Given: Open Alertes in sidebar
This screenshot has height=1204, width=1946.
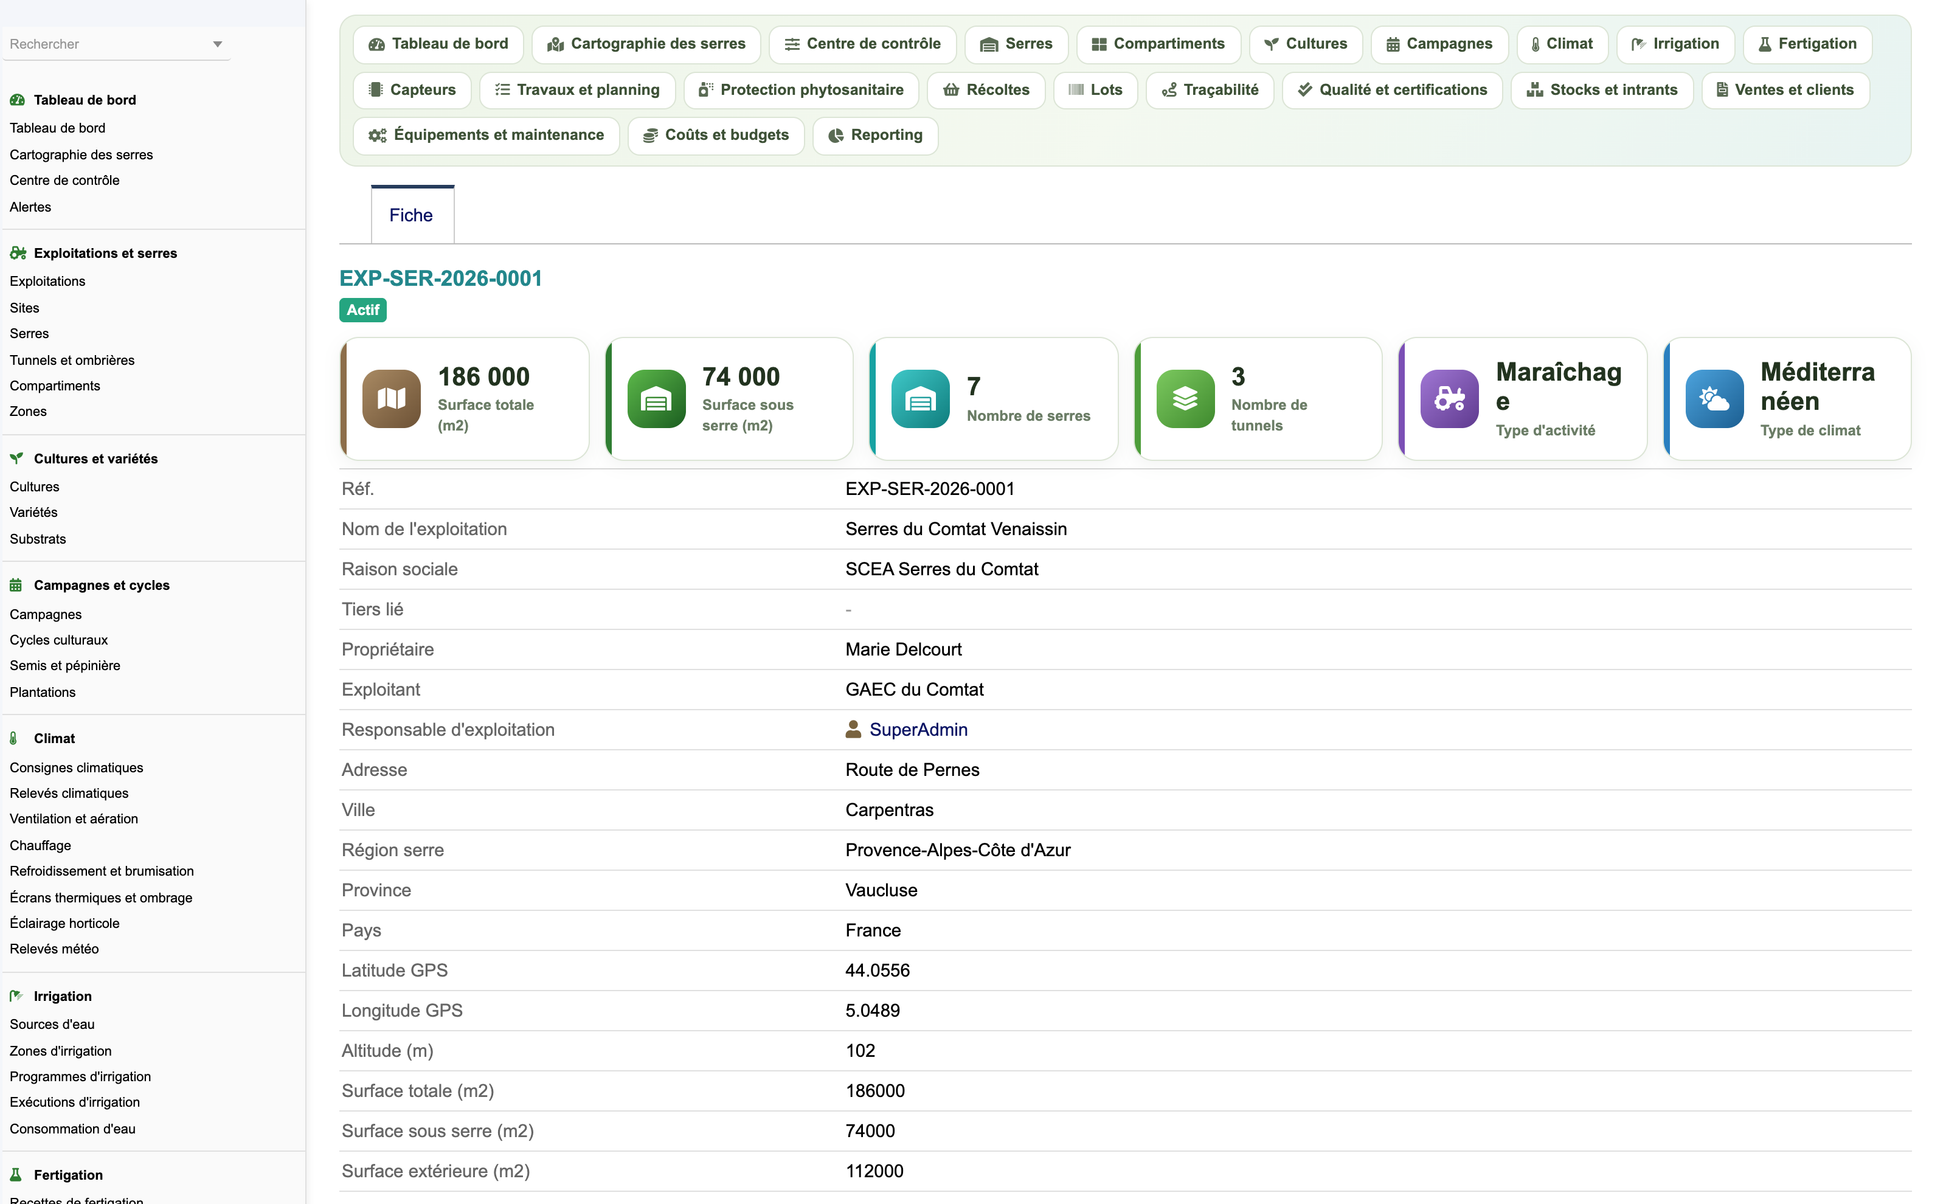Looking at the screenshot, I should (30, 207).
